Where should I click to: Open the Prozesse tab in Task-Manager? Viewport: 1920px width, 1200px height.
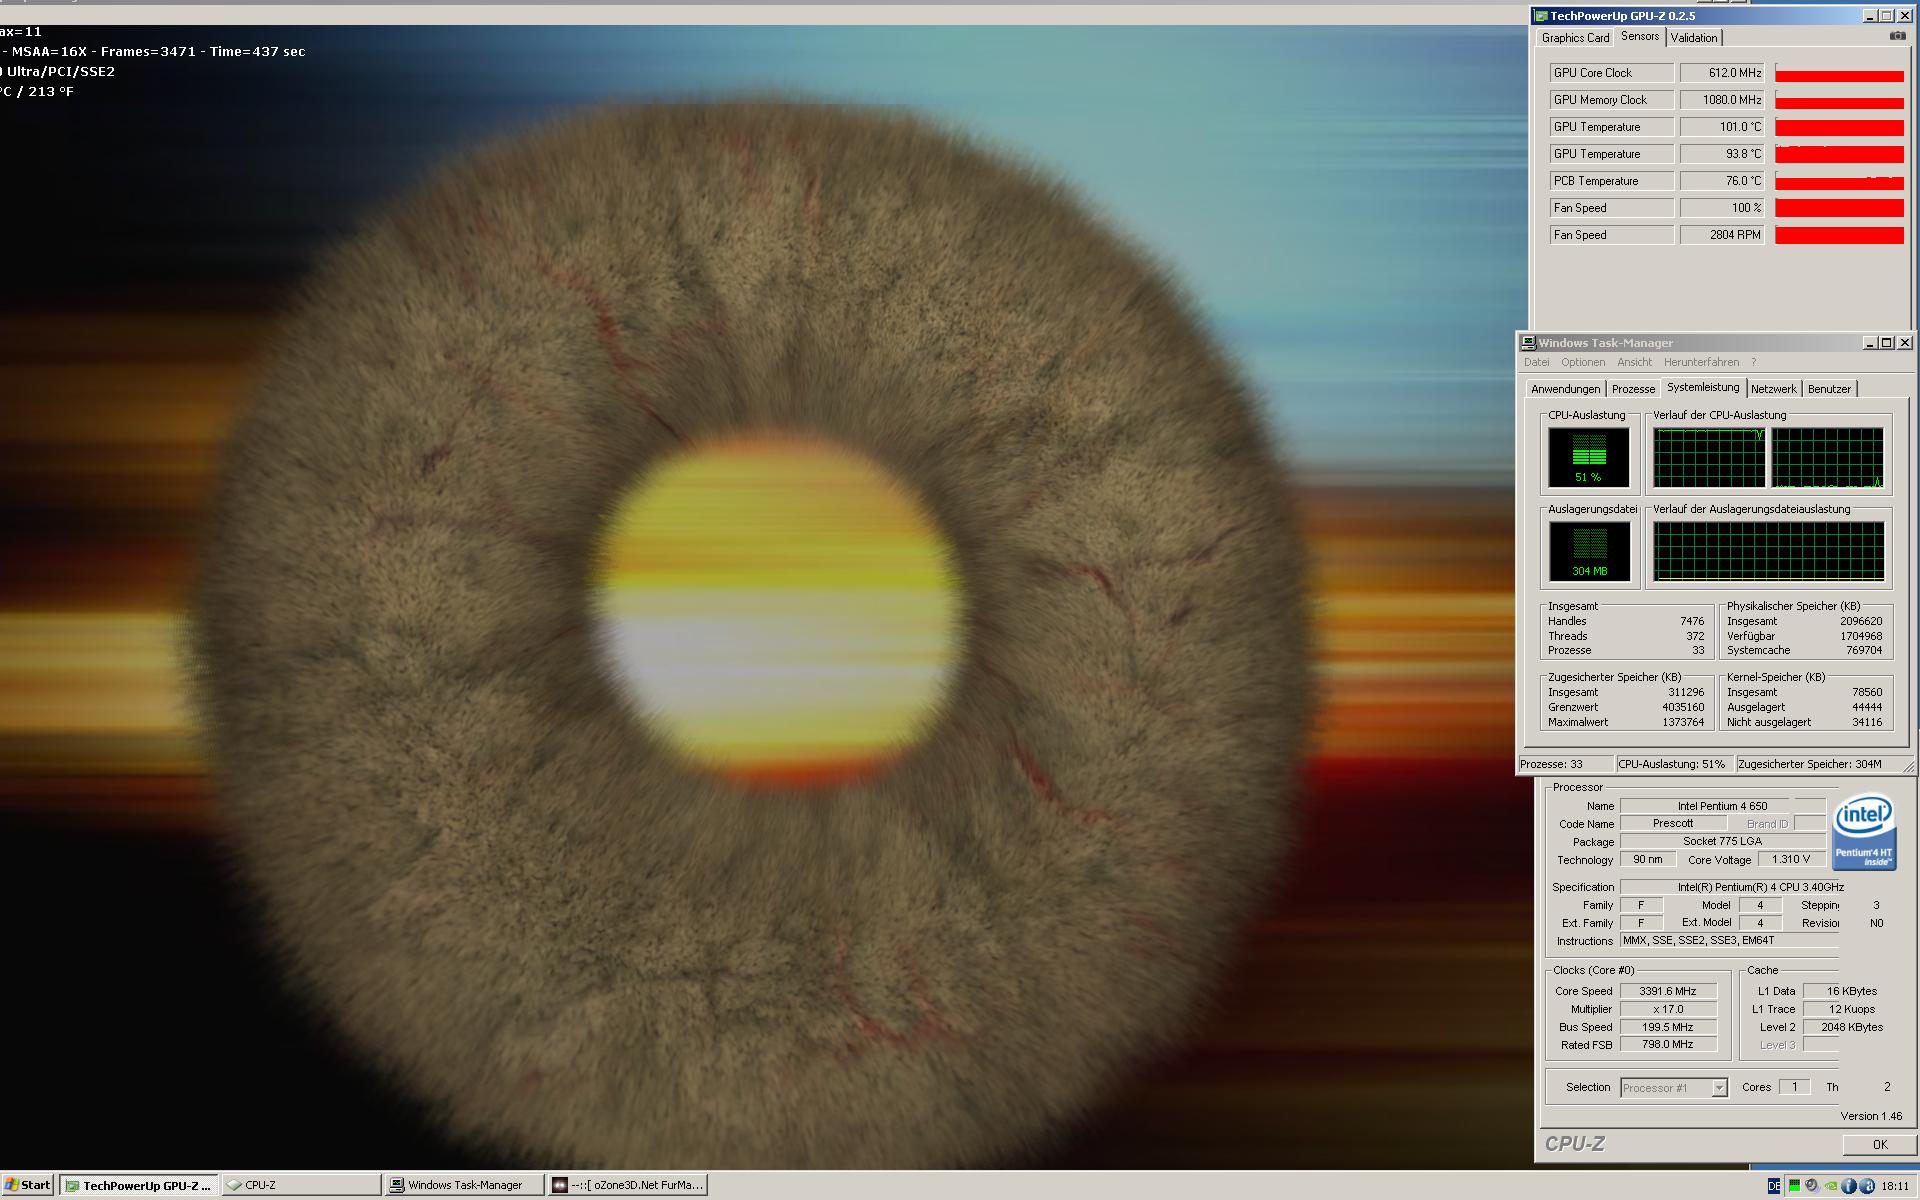[x=1633, y=389]
